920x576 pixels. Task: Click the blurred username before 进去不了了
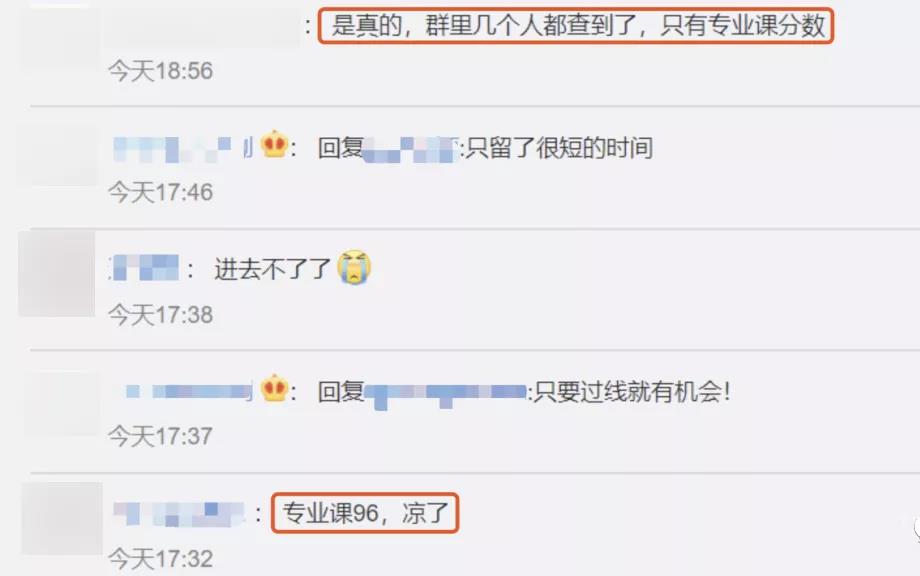coord(145,268)
